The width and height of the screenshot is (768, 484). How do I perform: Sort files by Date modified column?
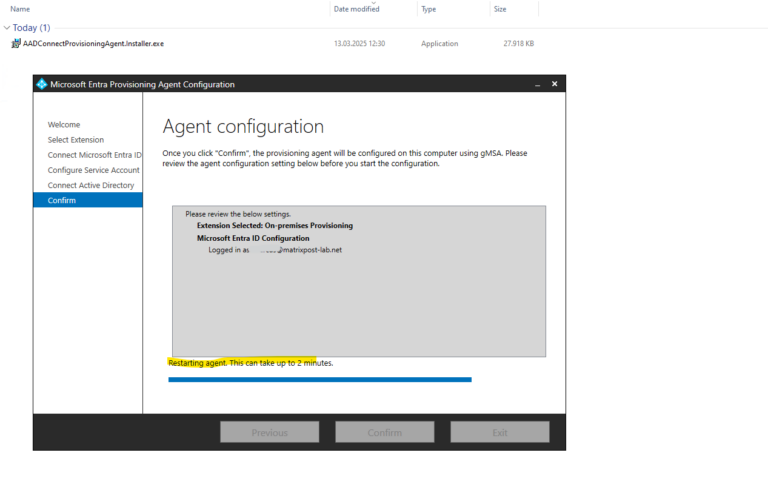tap(357, 9)
